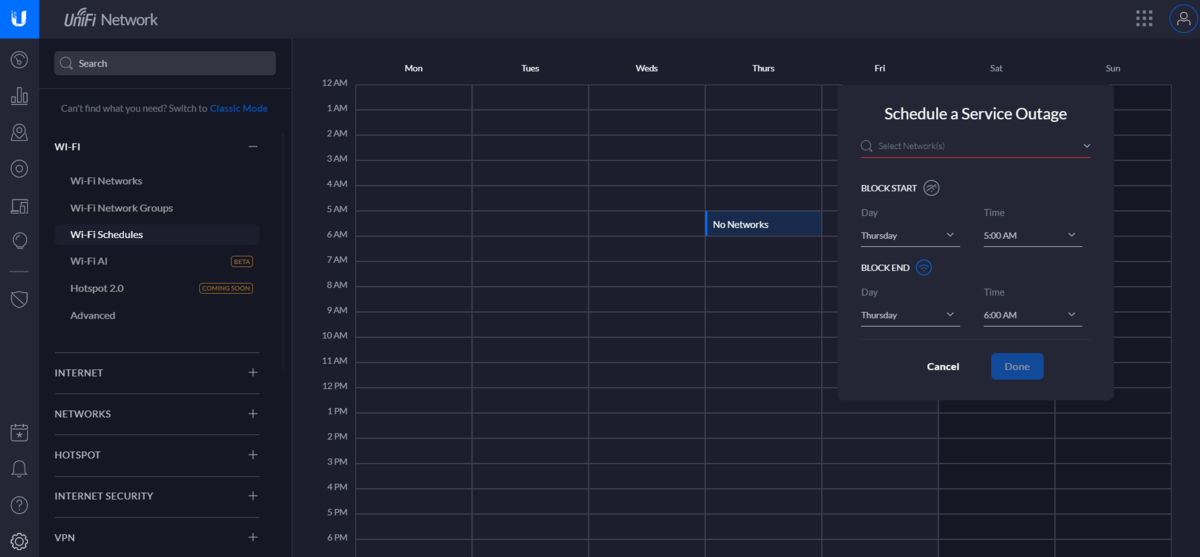Image resolution: width=1200 pixels, height=557 pixels.
Task: Click the Block Start Wi-Fi off icon
Action: point(931,188)
